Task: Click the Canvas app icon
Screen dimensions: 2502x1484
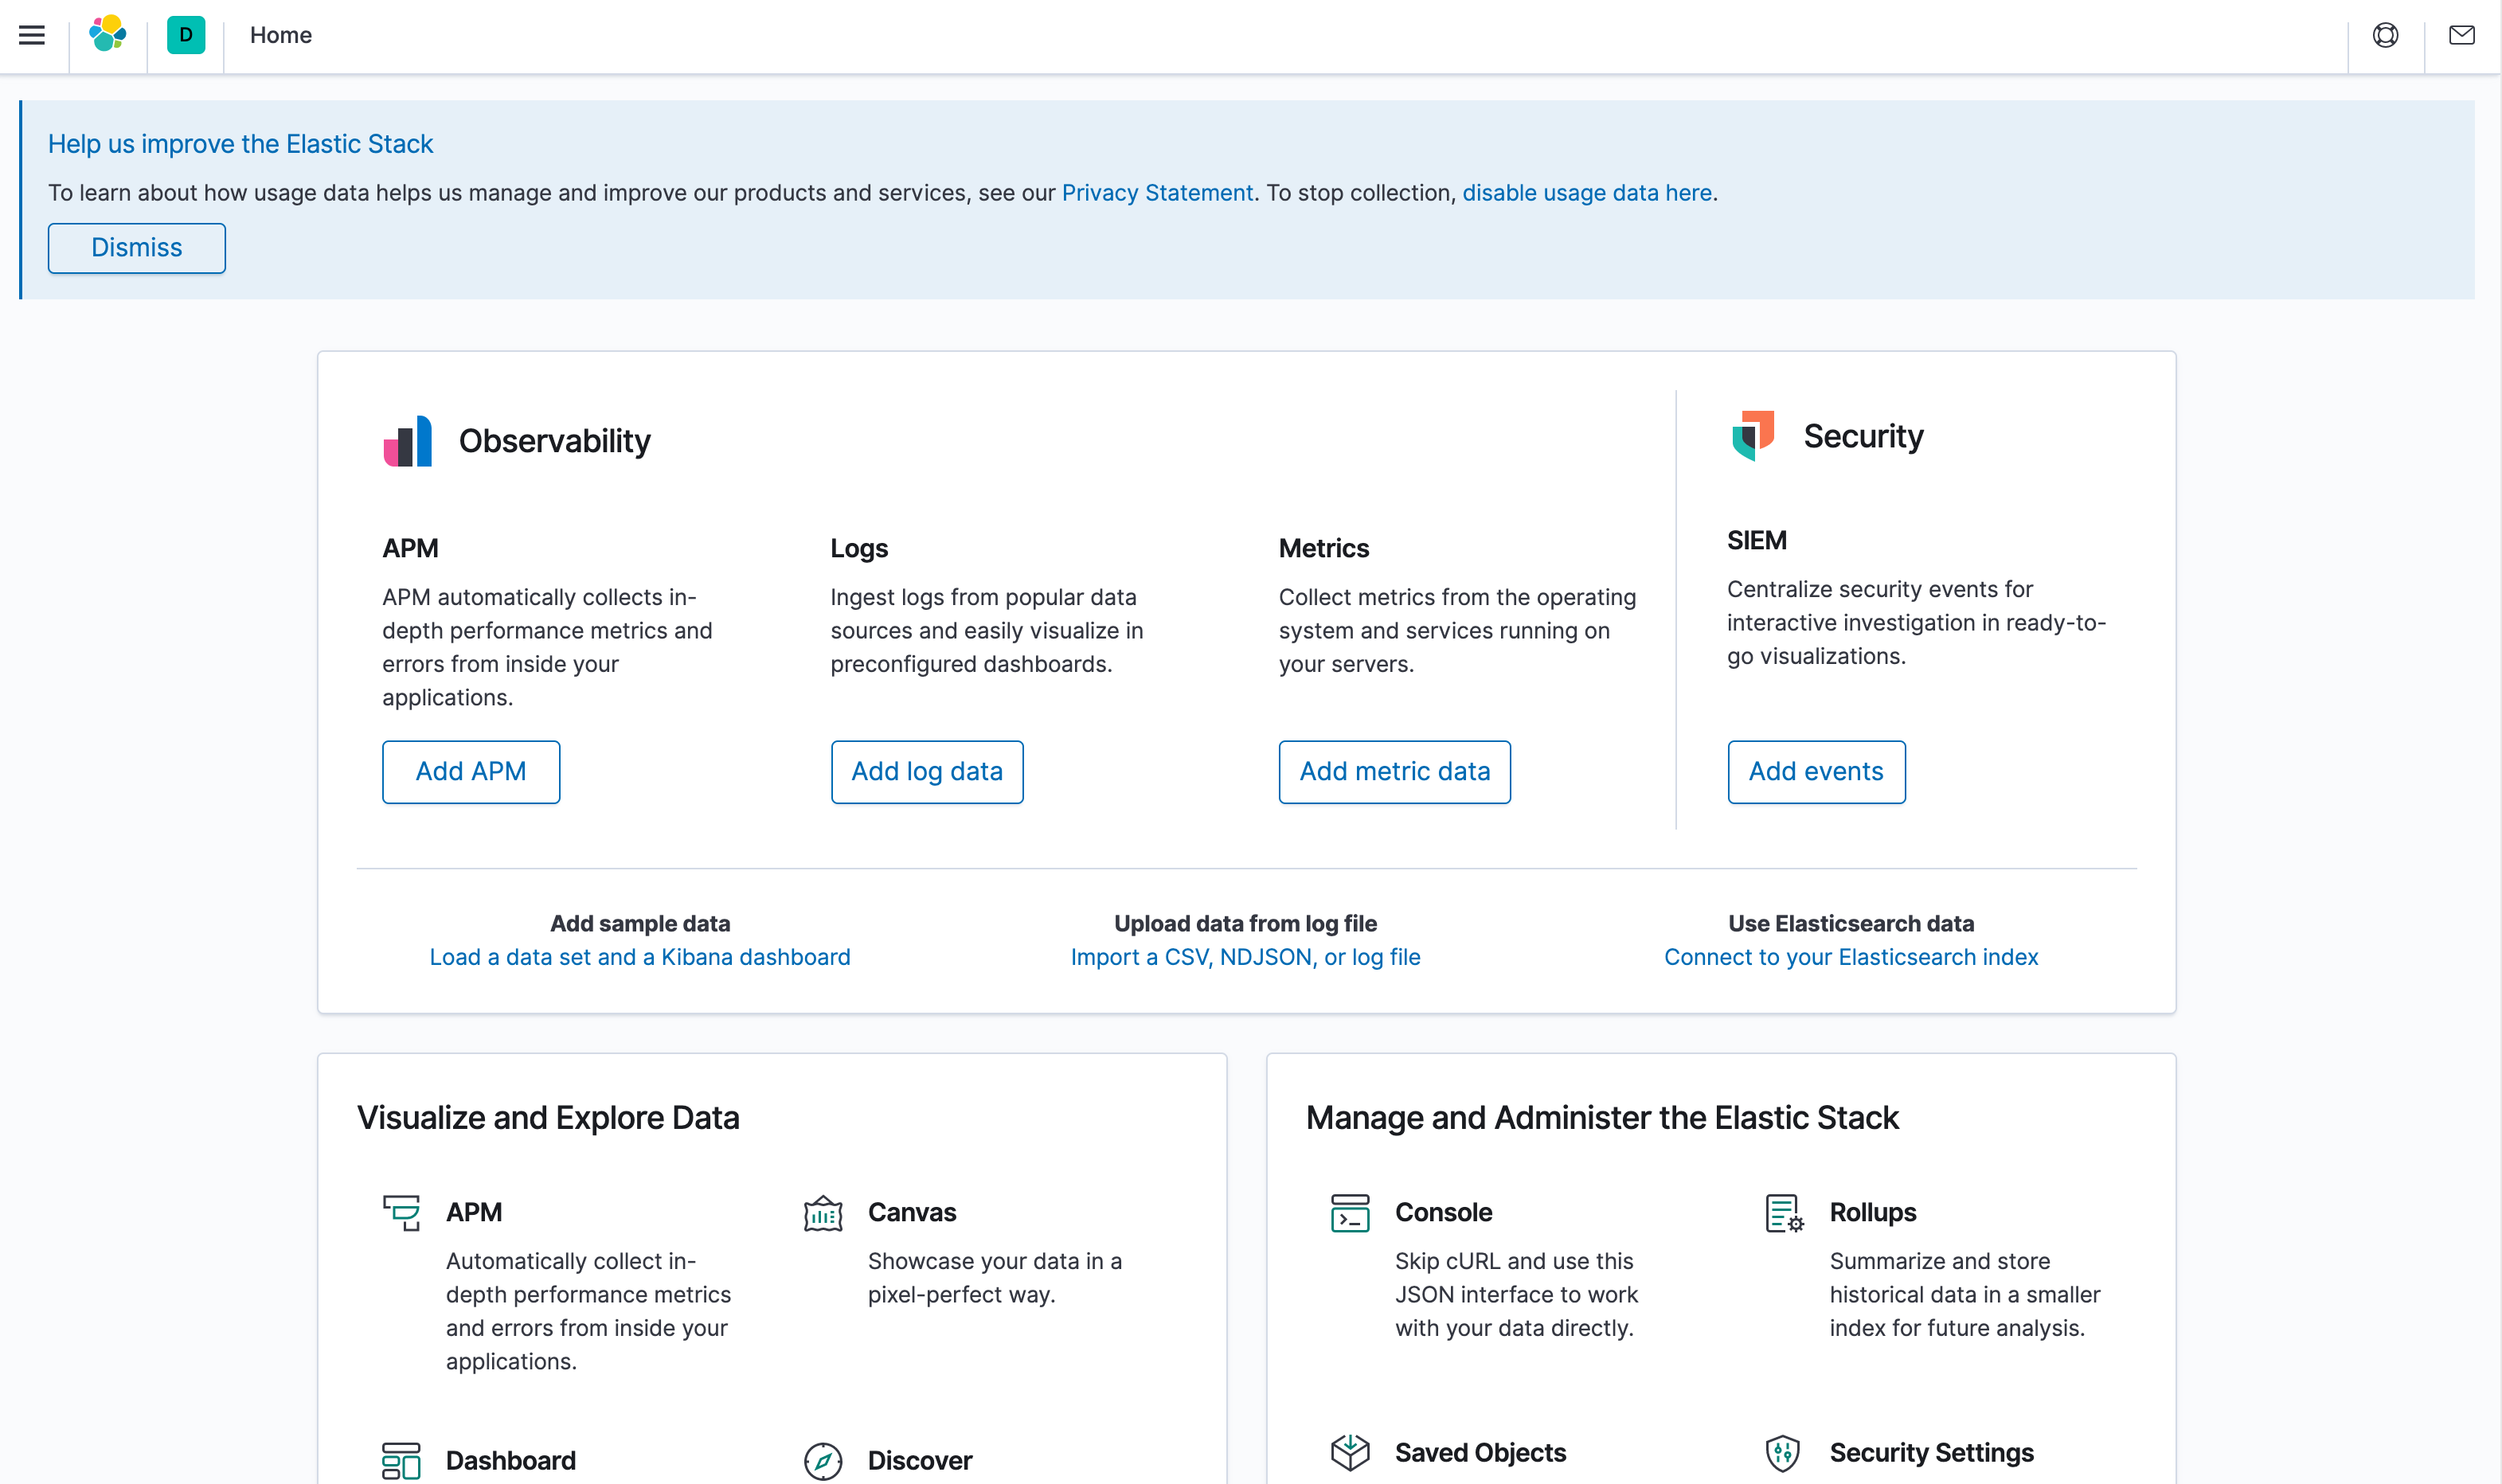Action: (x=823, y=1214)
